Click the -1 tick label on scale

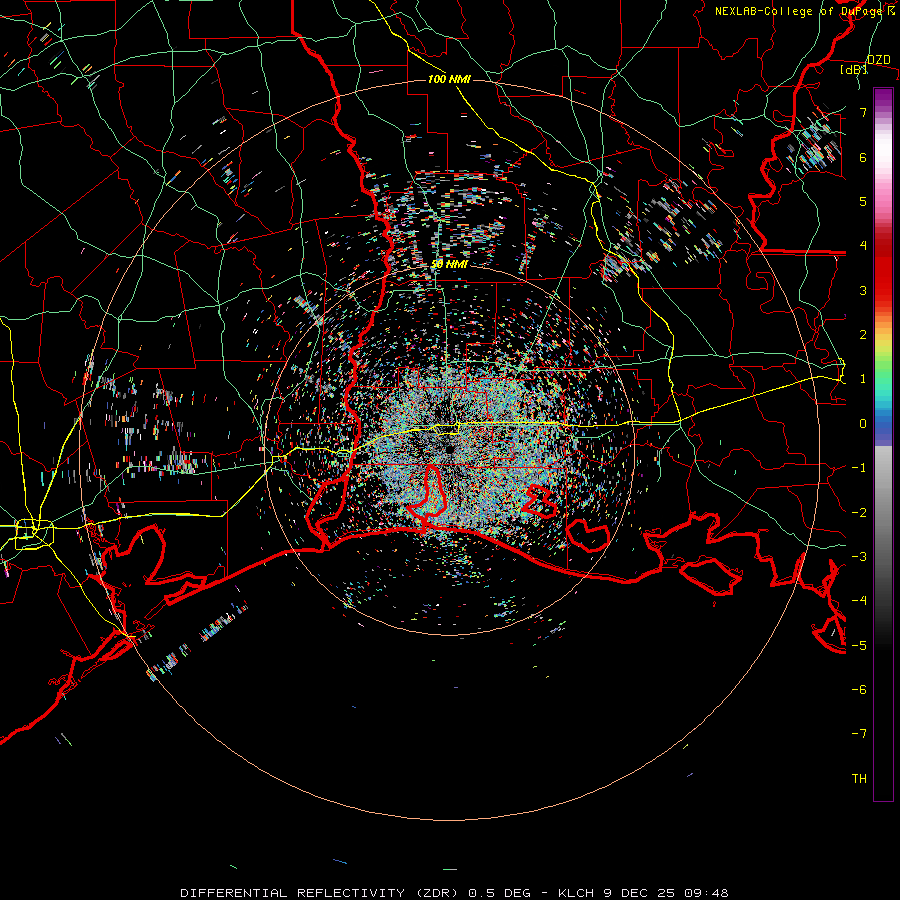[x=859, y=467]
